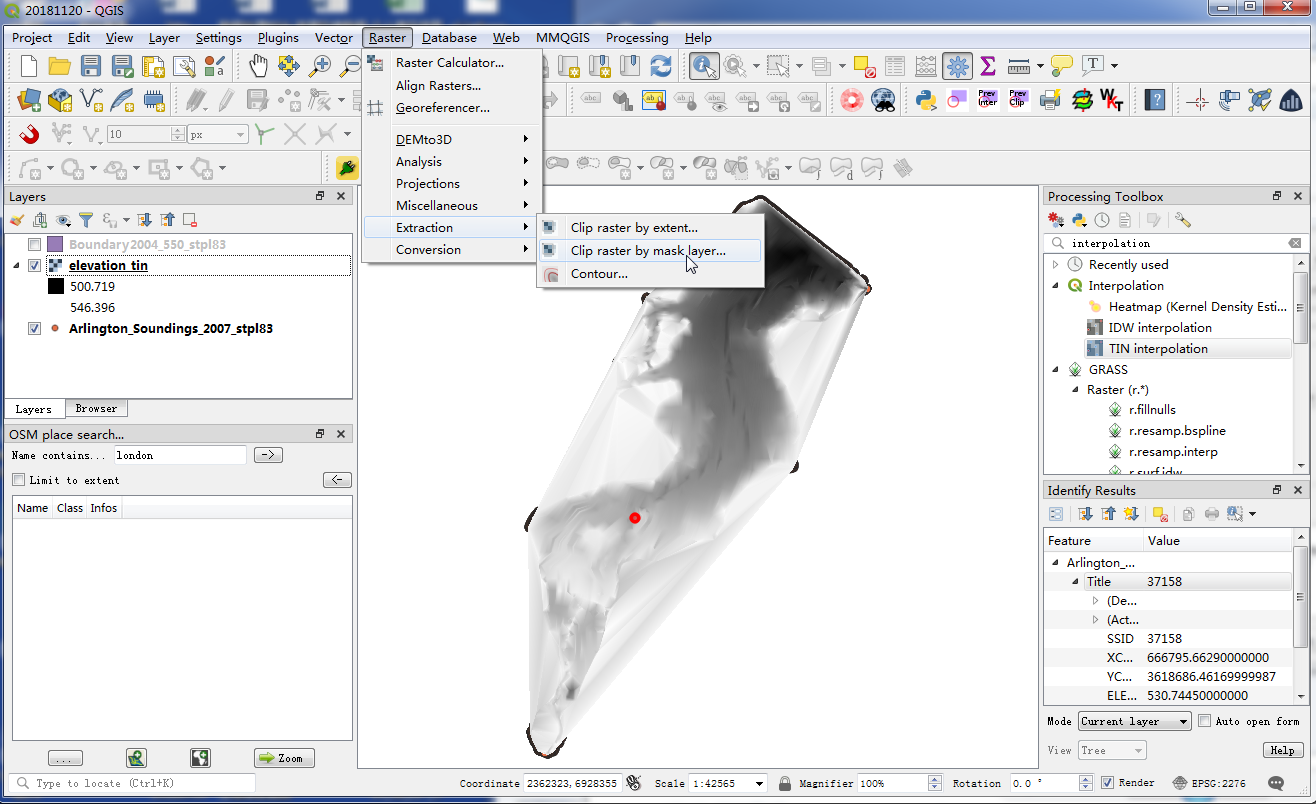This screenshot has width=1316, height=804.
Task: Enable Limit to extent checkbox
Action: [18, 480]
